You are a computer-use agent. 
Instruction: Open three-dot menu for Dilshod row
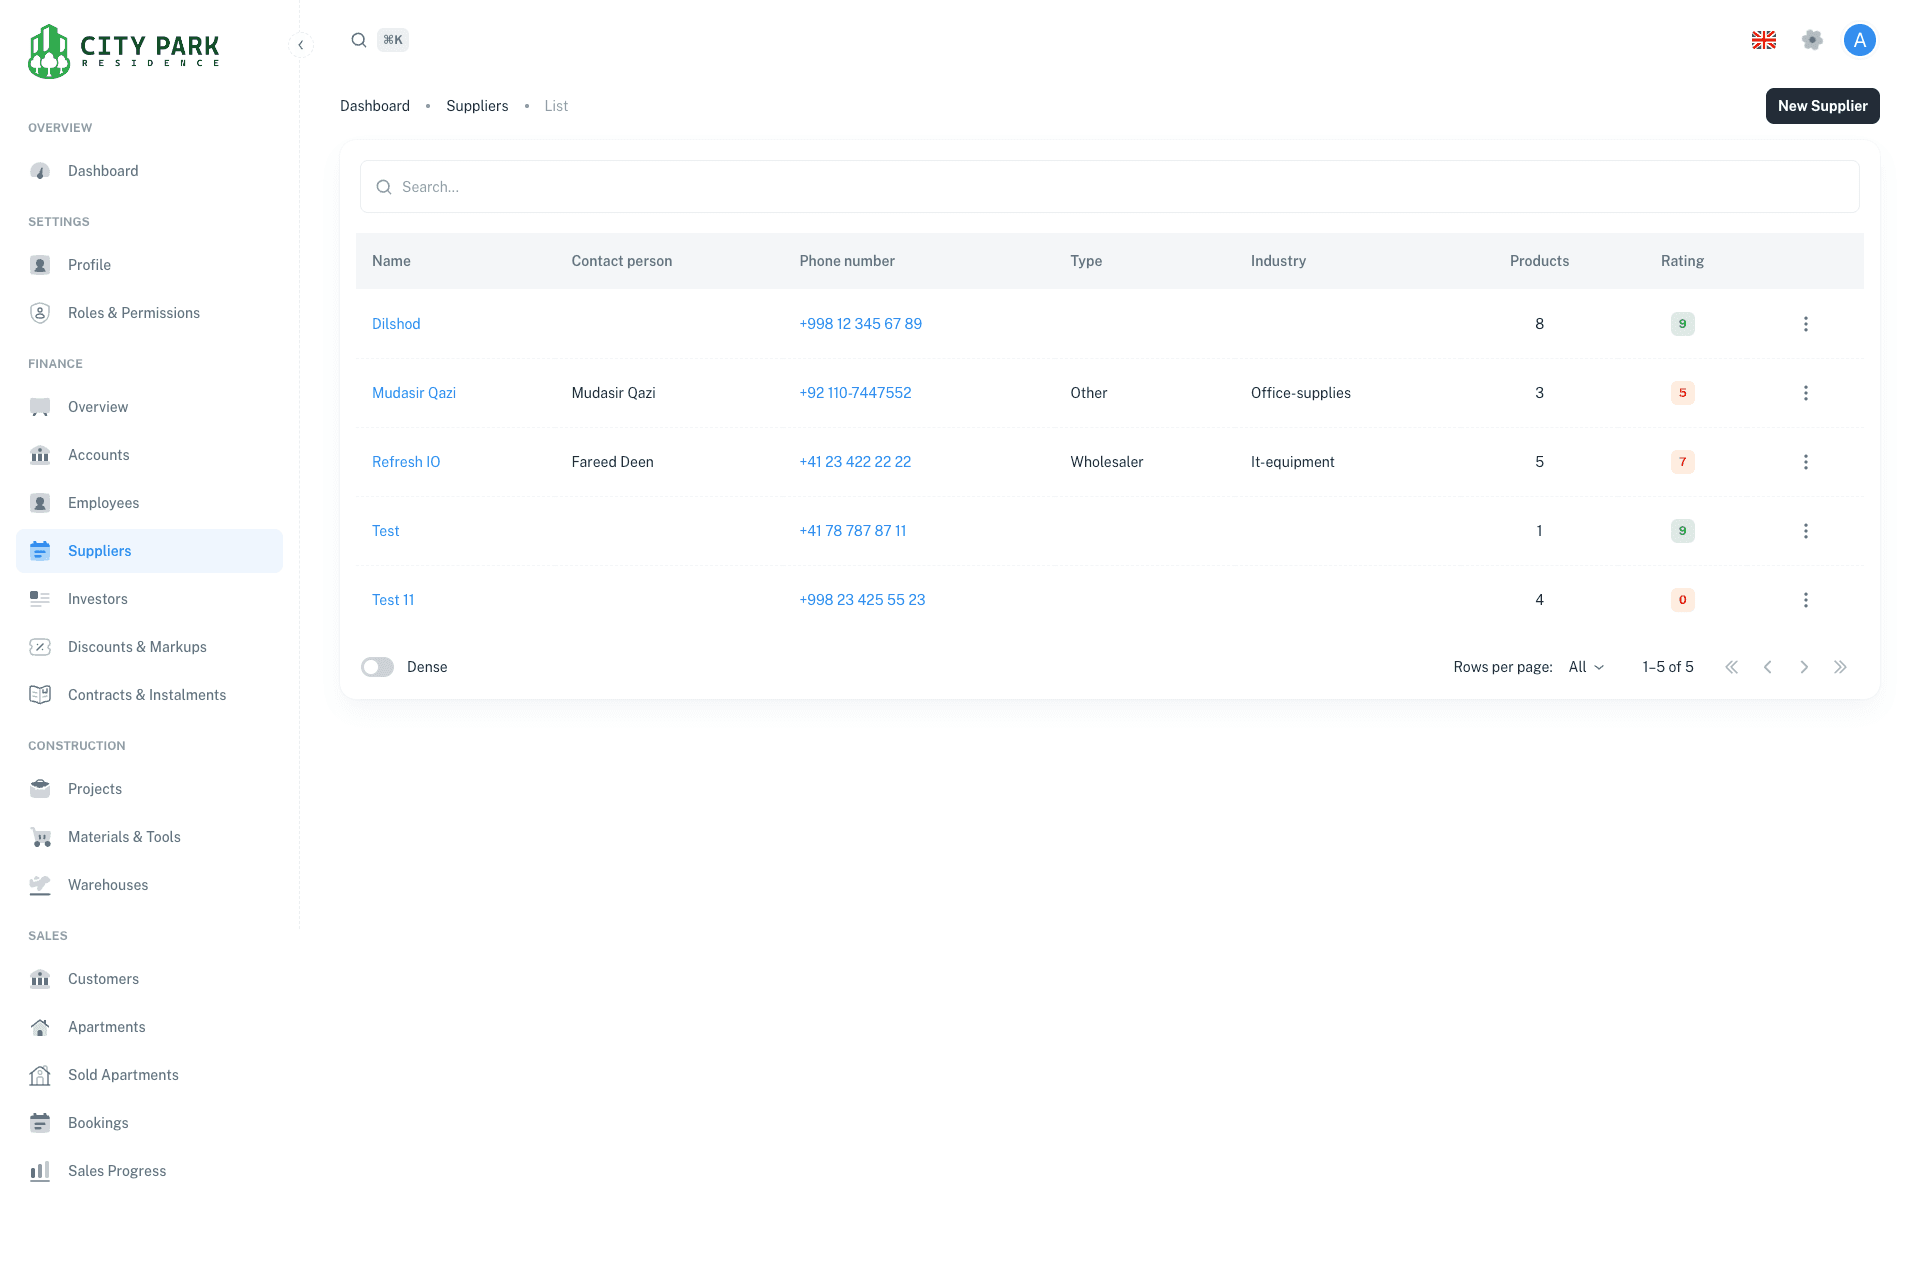tap(1805, 324)
